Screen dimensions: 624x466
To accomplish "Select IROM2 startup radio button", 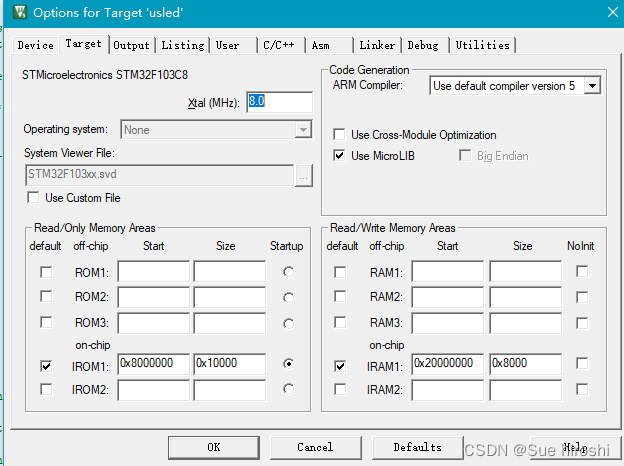I will 289,389.
